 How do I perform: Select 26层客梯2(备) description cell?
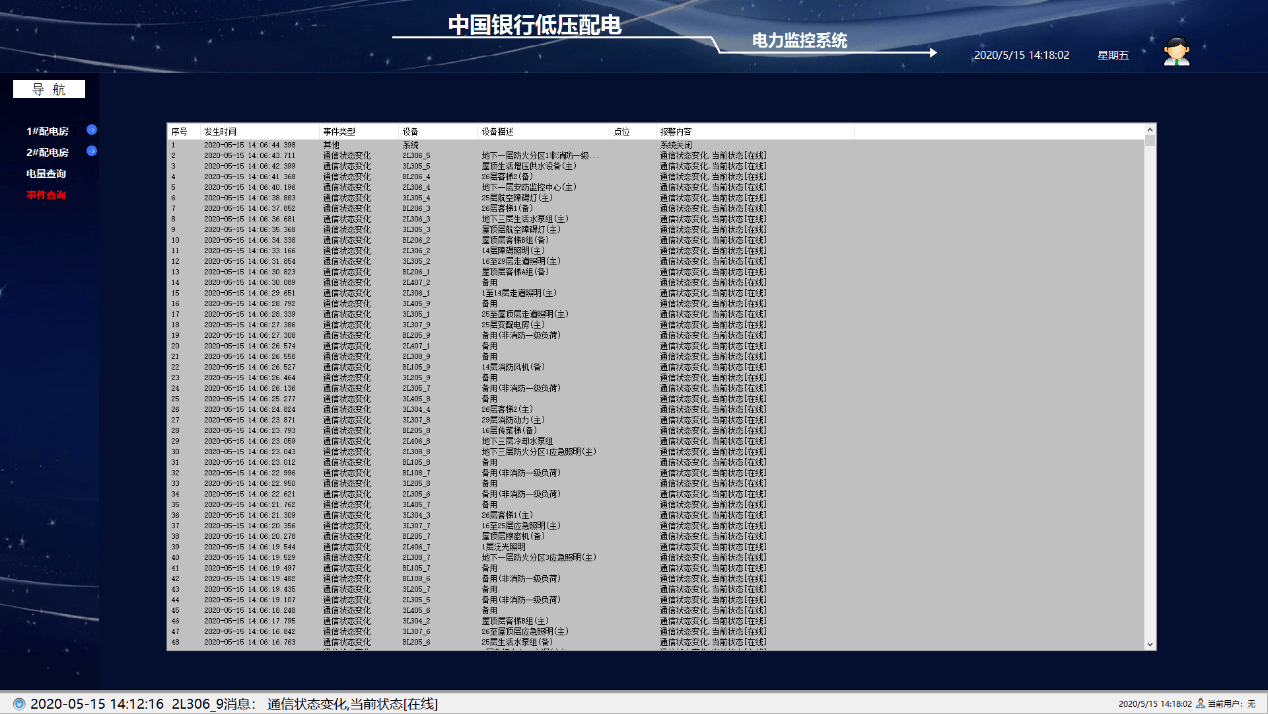(508, 177)
